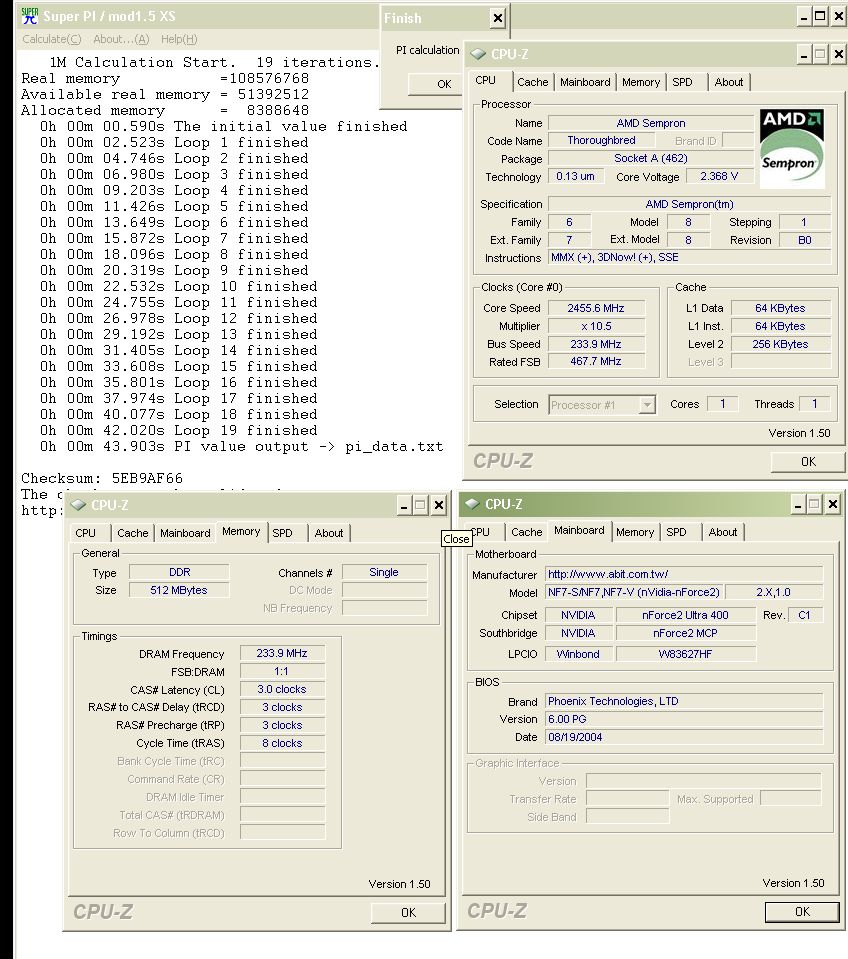
Task: Switch to About tab in the top CPU-Z window
Action: click(x=729, y=82)
